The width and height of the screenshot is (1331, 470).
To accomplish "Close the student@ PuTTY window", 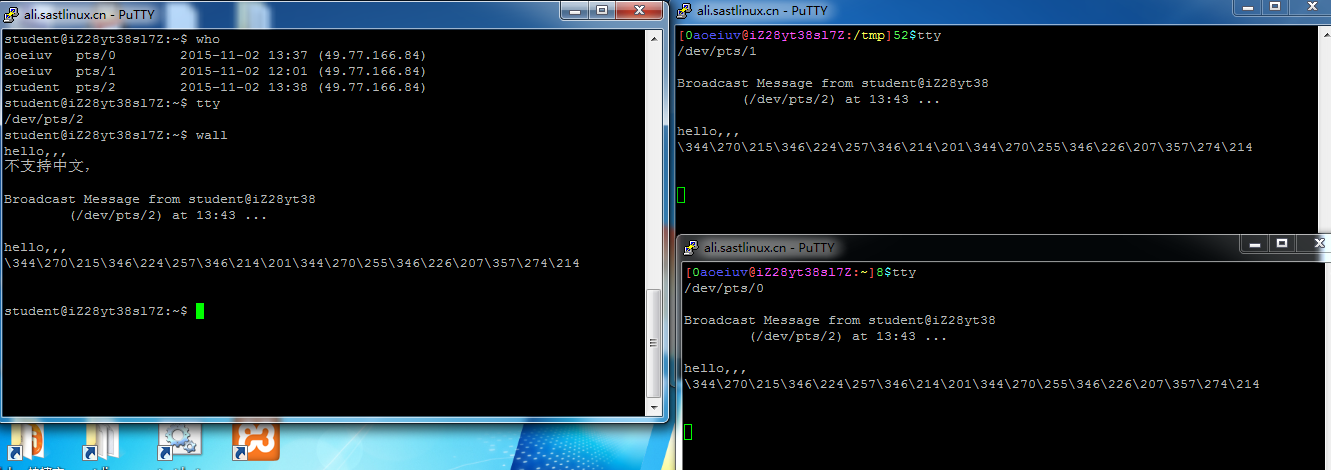I will coord(638,11).
